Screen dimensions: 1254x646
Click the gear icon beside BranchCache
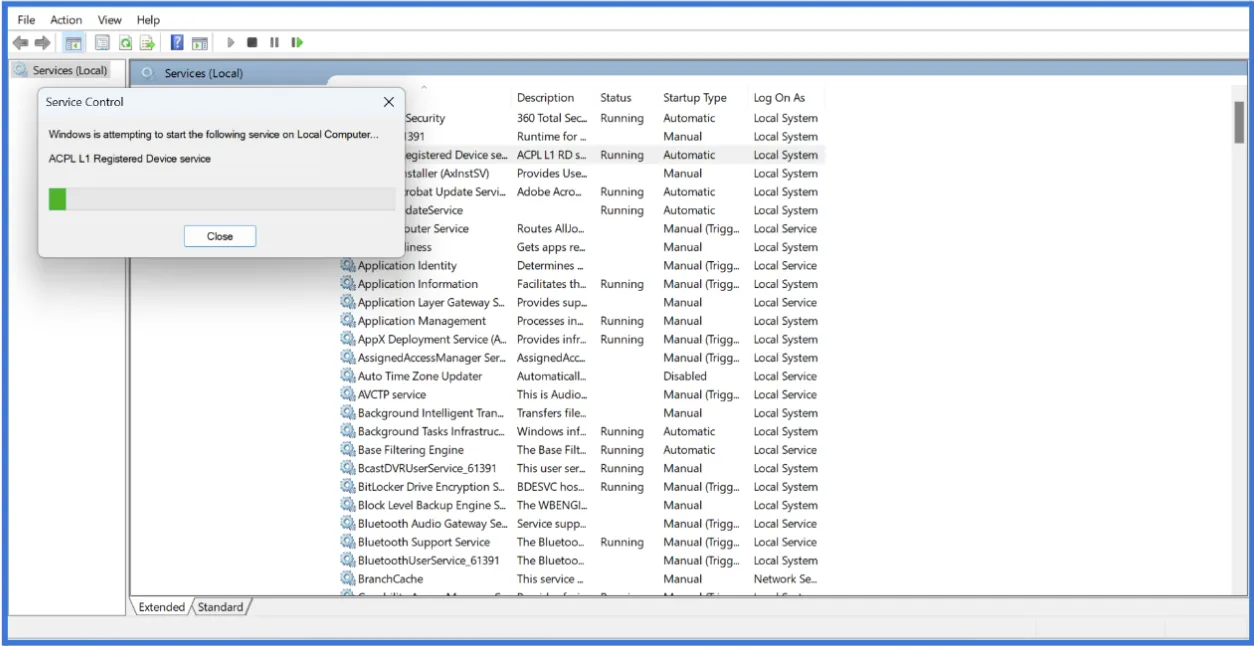coord(348,579)
